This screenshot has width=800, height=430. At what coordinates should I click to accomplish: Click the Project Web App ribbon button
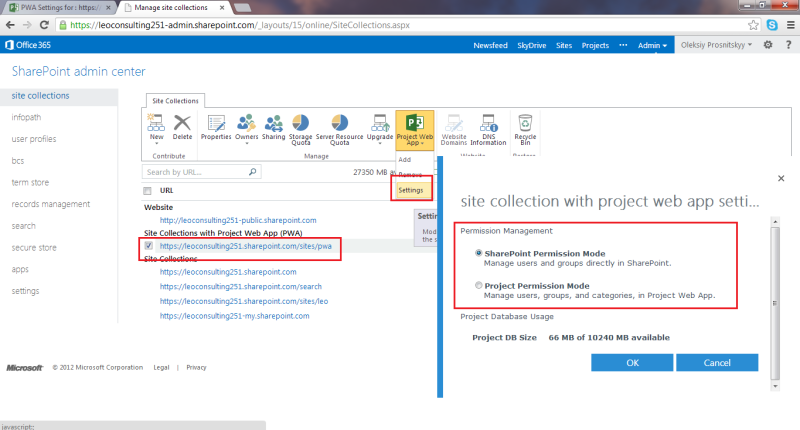pyautogui.click(x=414, y=130)
